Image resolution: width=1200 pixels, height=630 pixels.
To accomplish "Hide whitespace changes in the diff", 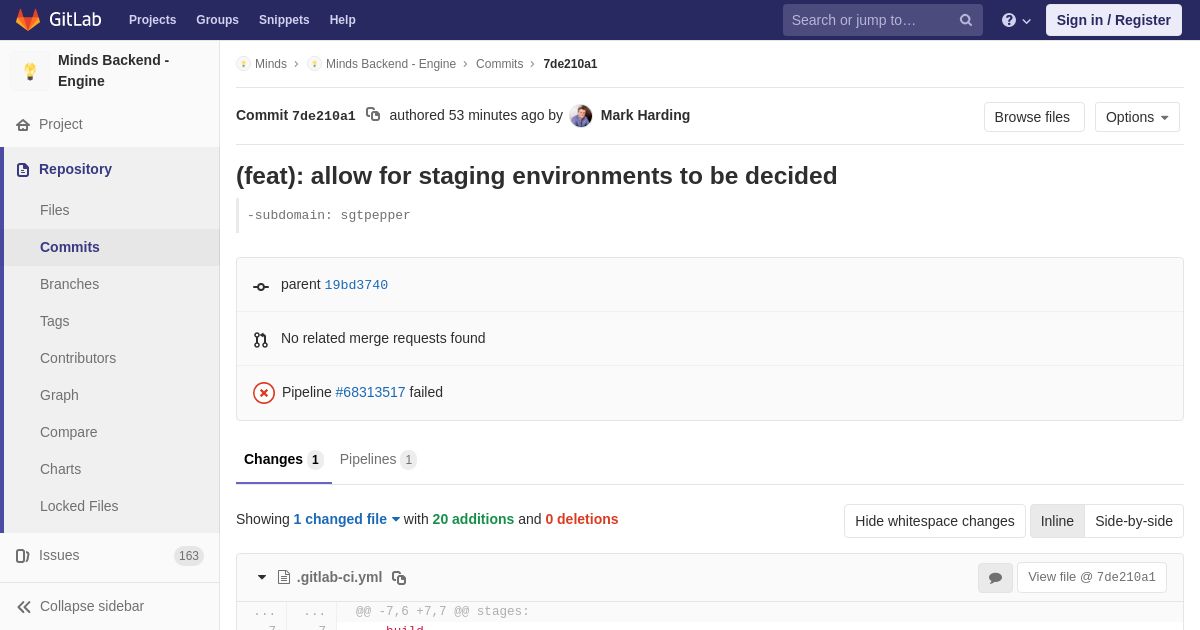I will tap(934, 521).
